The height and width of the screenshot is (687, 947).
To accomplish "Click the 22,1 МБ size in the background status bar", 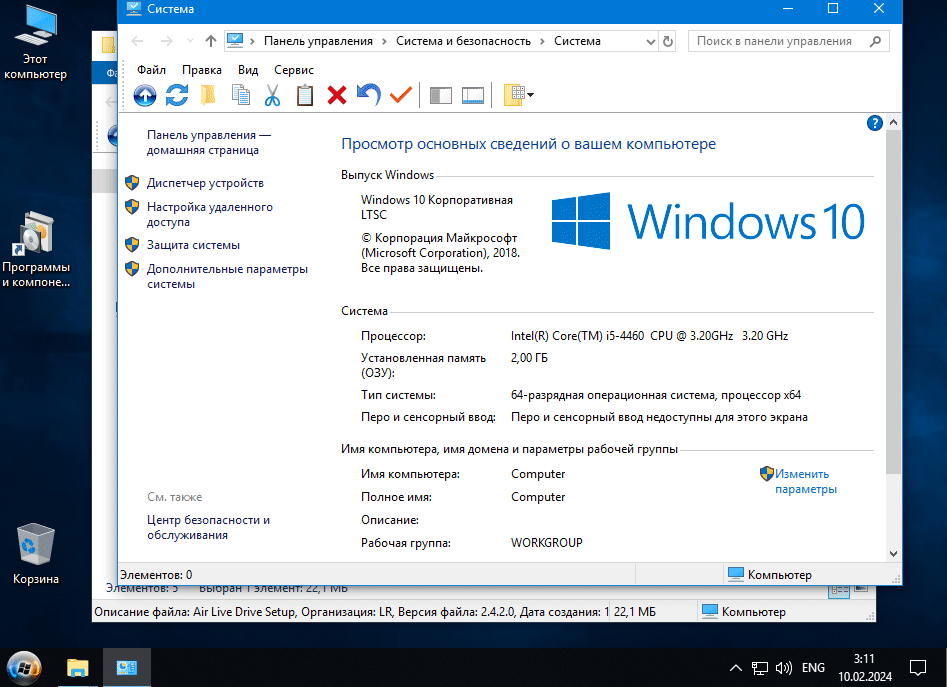I will click(634, 612).
